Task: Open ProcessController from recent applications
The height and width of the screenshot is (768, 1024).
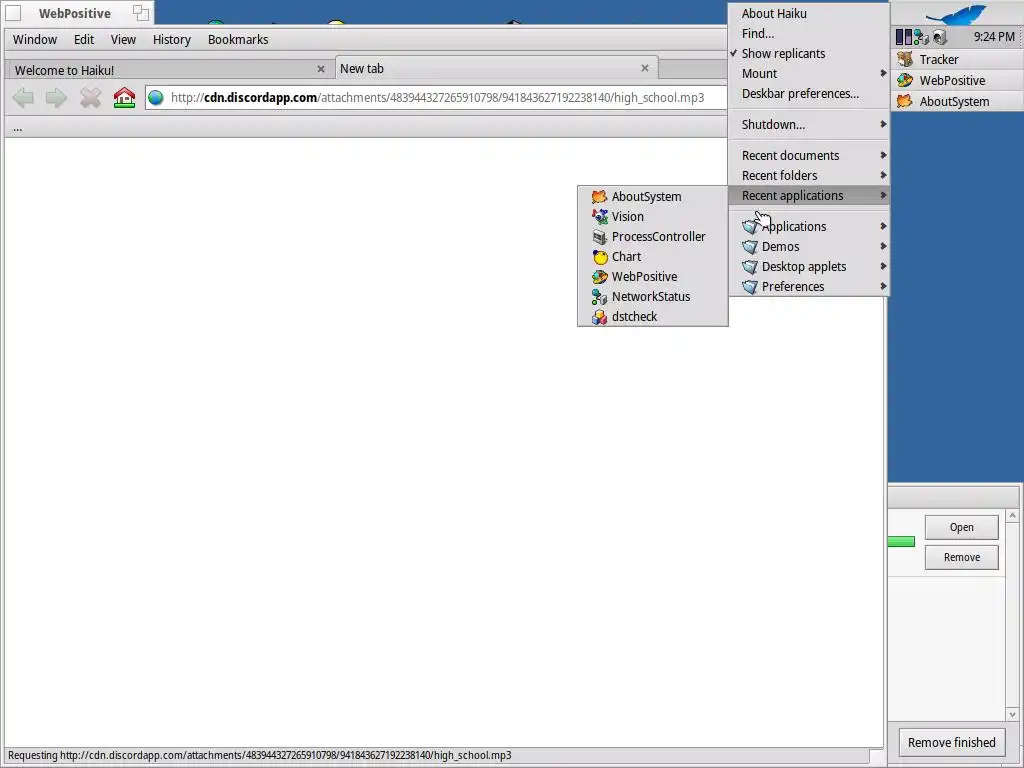Action: (652, 236)
